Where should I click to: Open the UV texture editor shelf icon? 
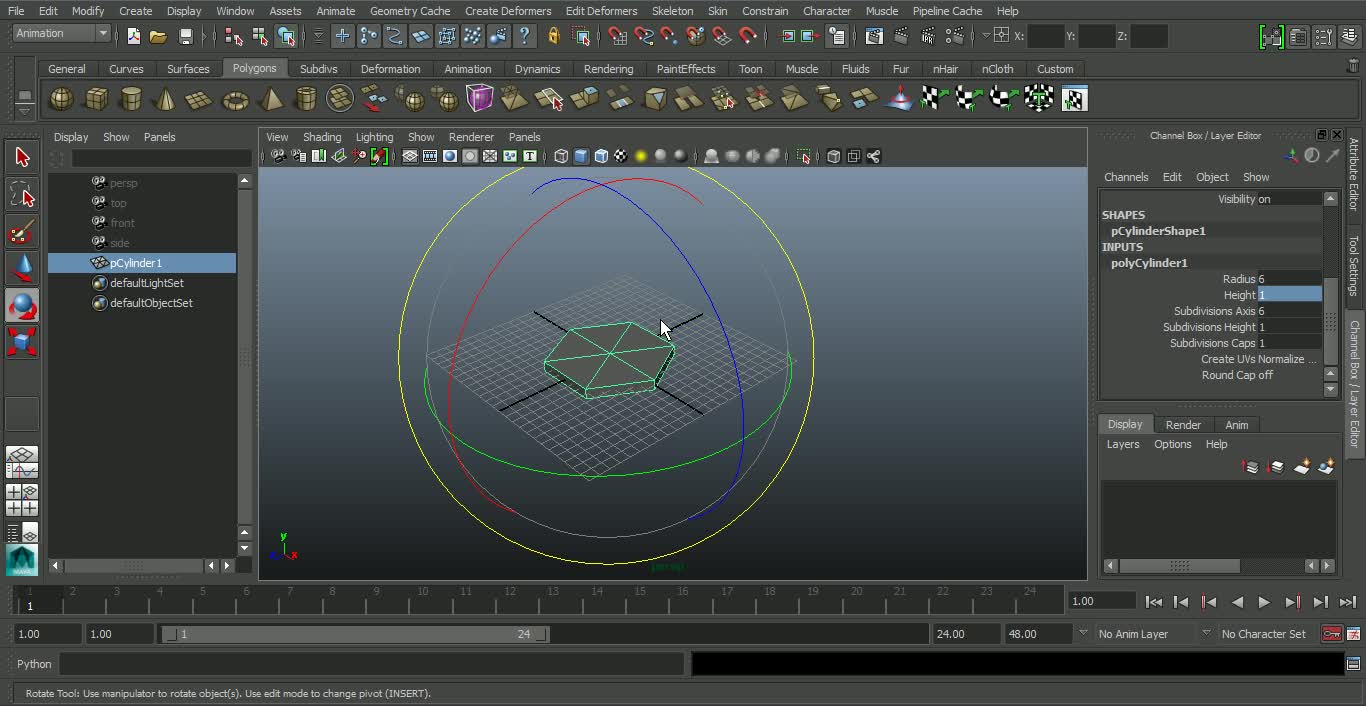(x=1074, y=99)
